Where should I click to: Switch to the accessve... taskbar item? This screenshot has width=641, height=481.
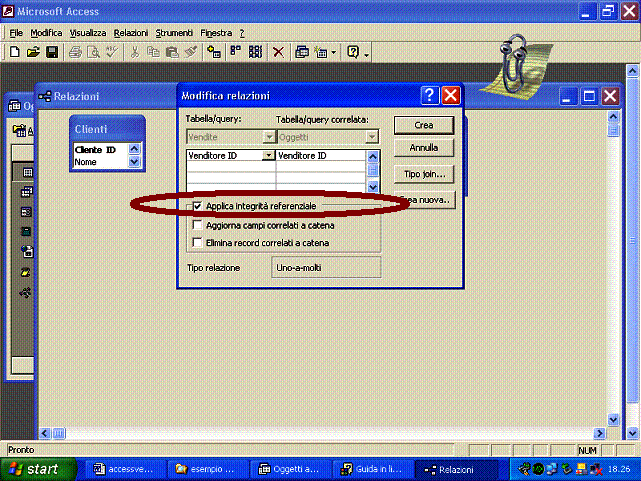coord(126,470)
